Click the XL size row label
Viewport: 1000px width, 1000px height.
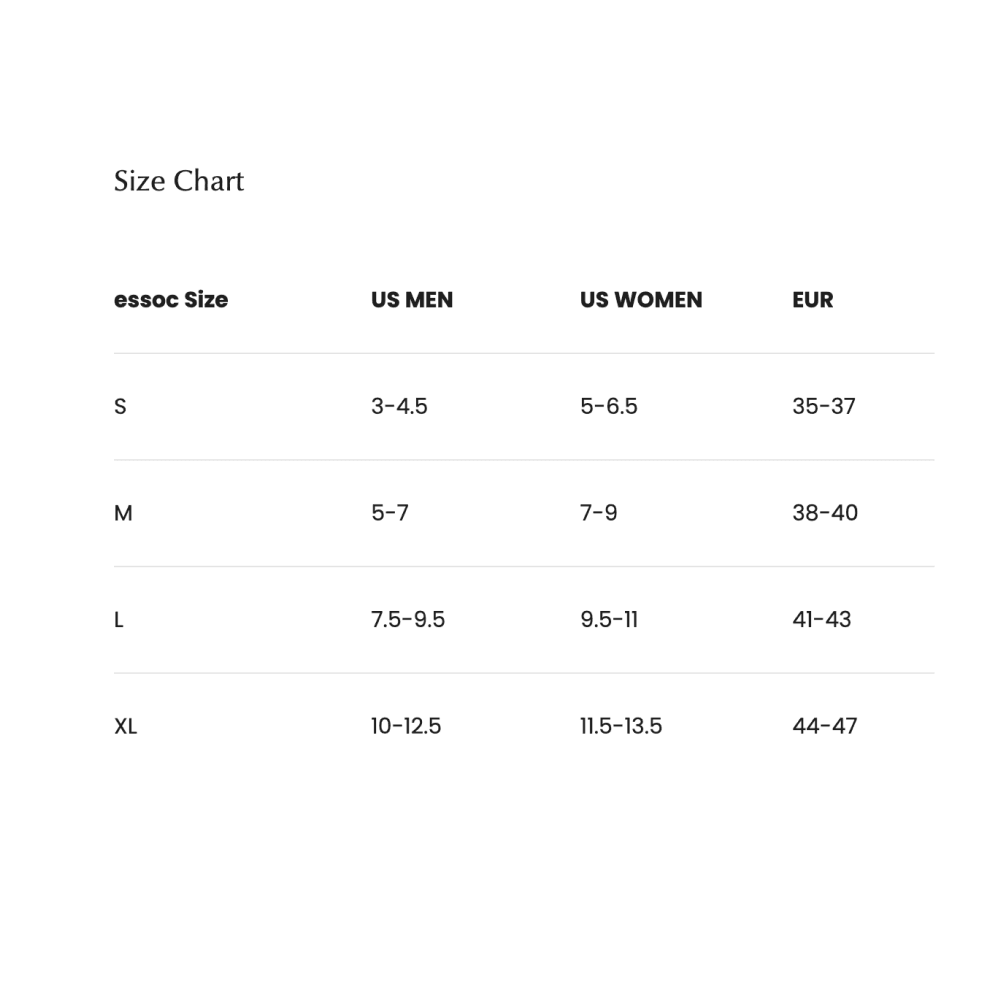tap(125, 726)
